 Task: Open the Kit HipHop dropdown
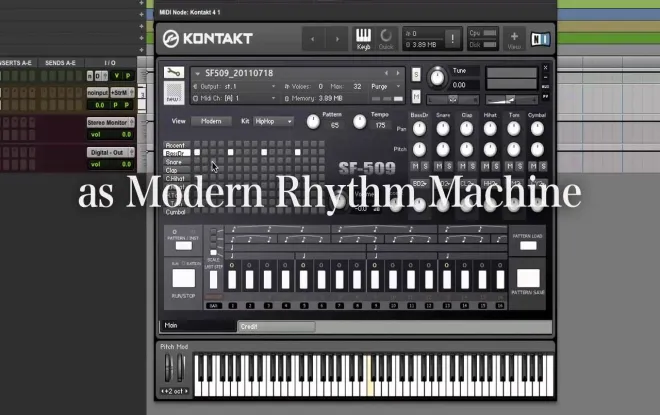point(273,121)
